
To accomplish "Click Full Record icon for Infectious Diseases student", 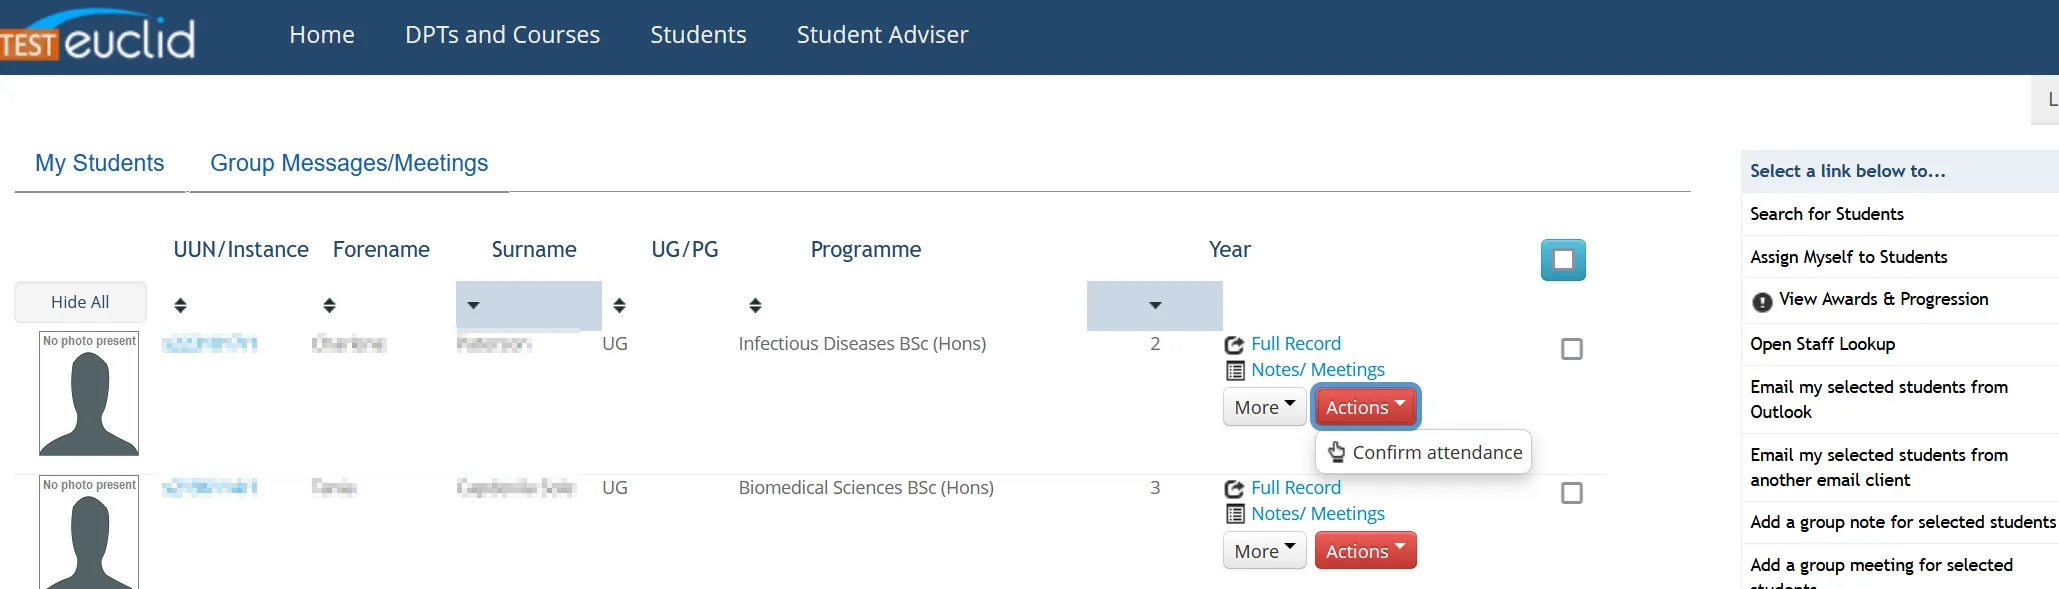I will tap(1234, 345).
